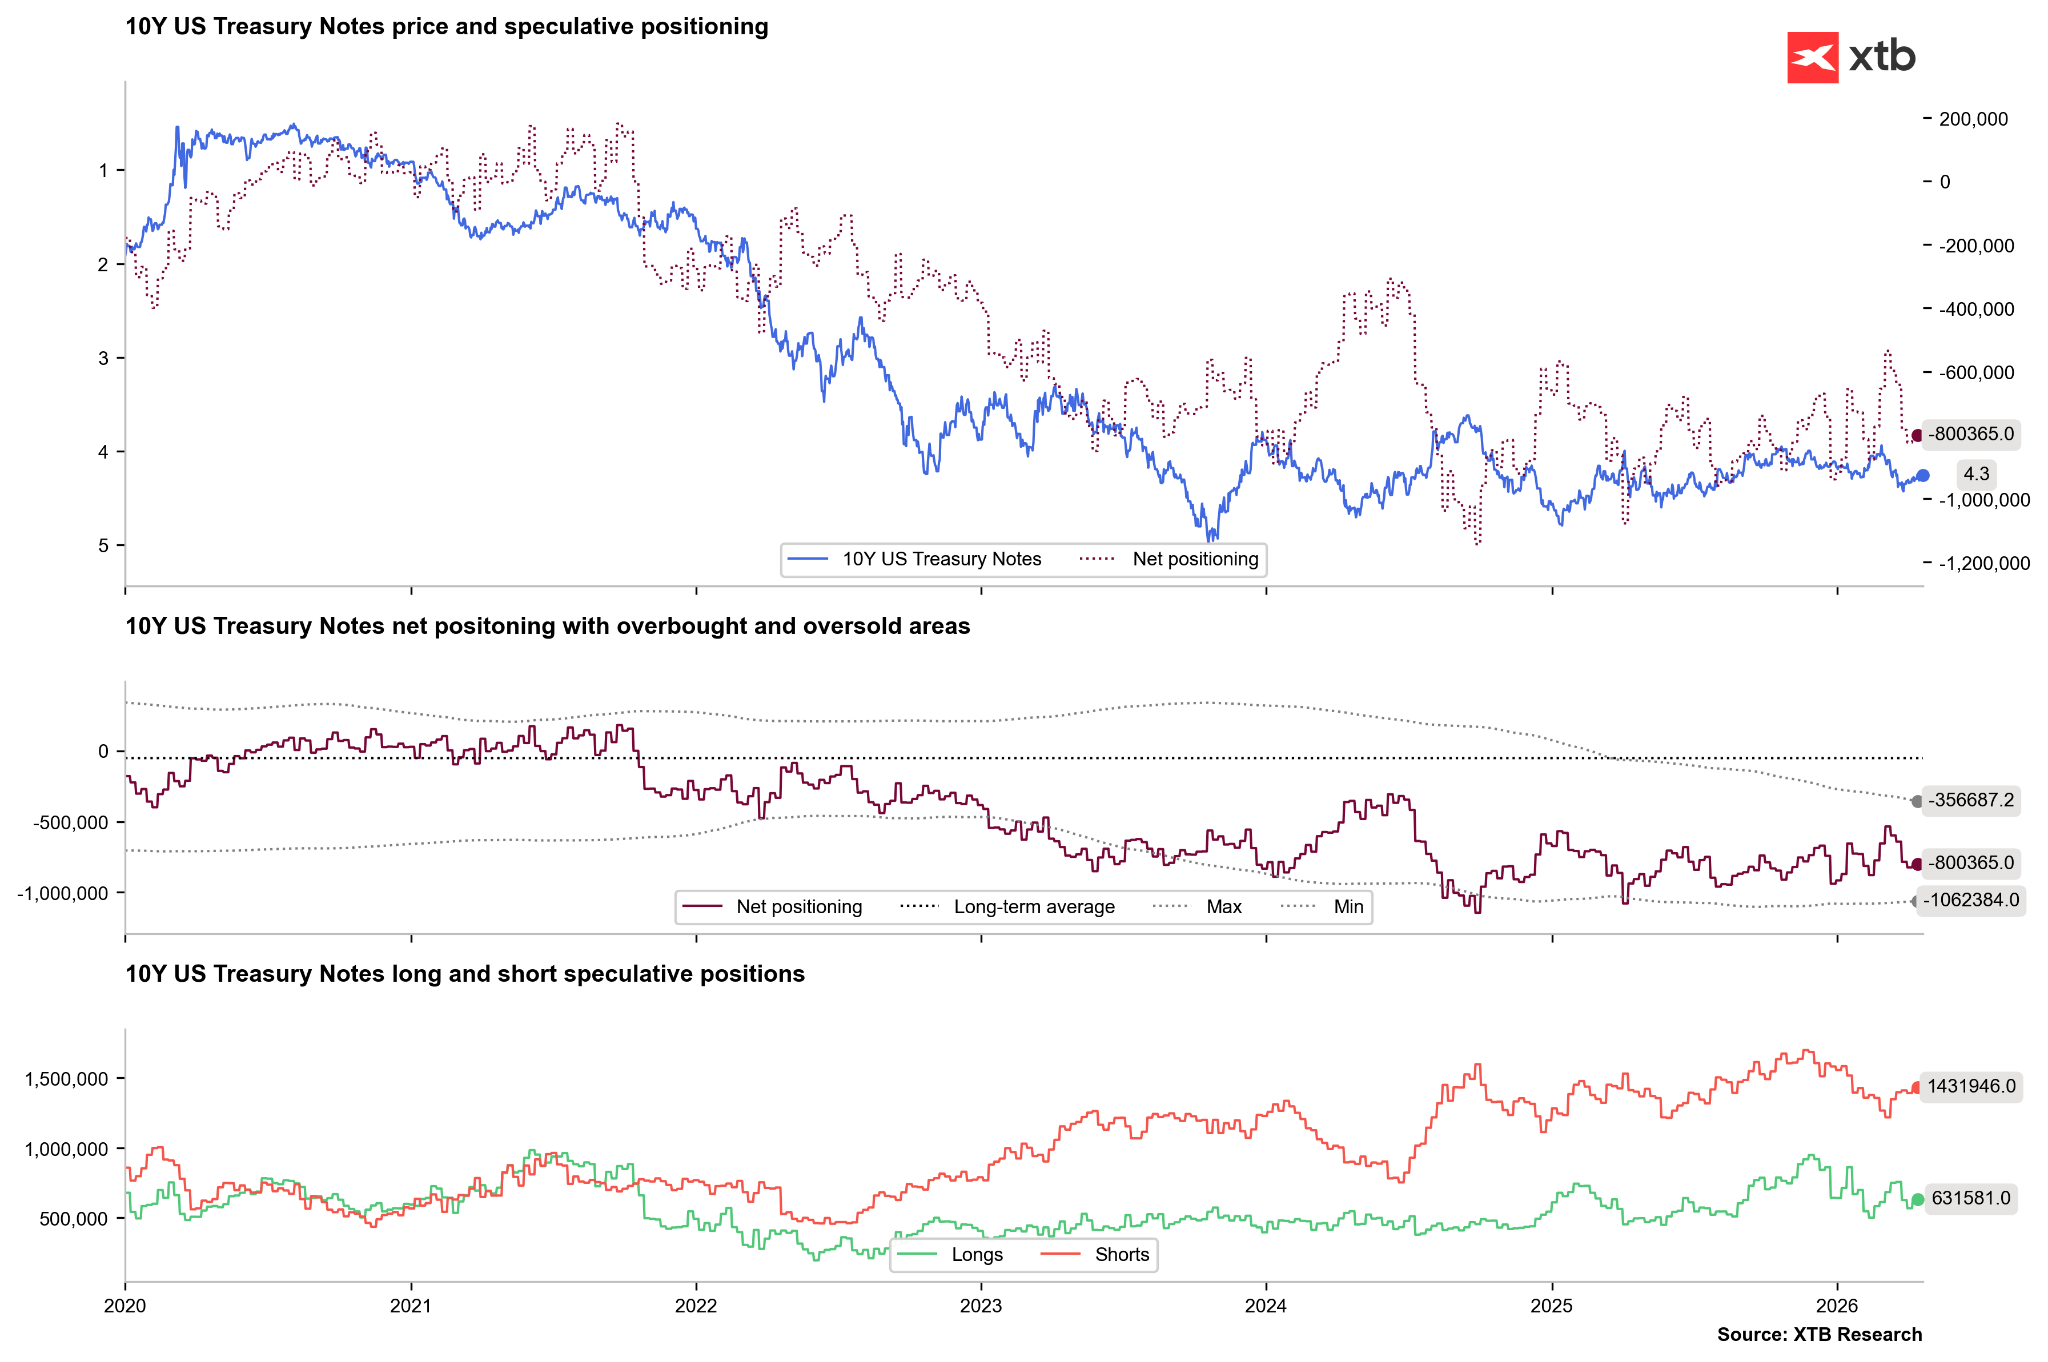This screenshot has height=1362, width=2048.
Task: Click the red end dot of Shorts line
Action: point(1917,1087)
